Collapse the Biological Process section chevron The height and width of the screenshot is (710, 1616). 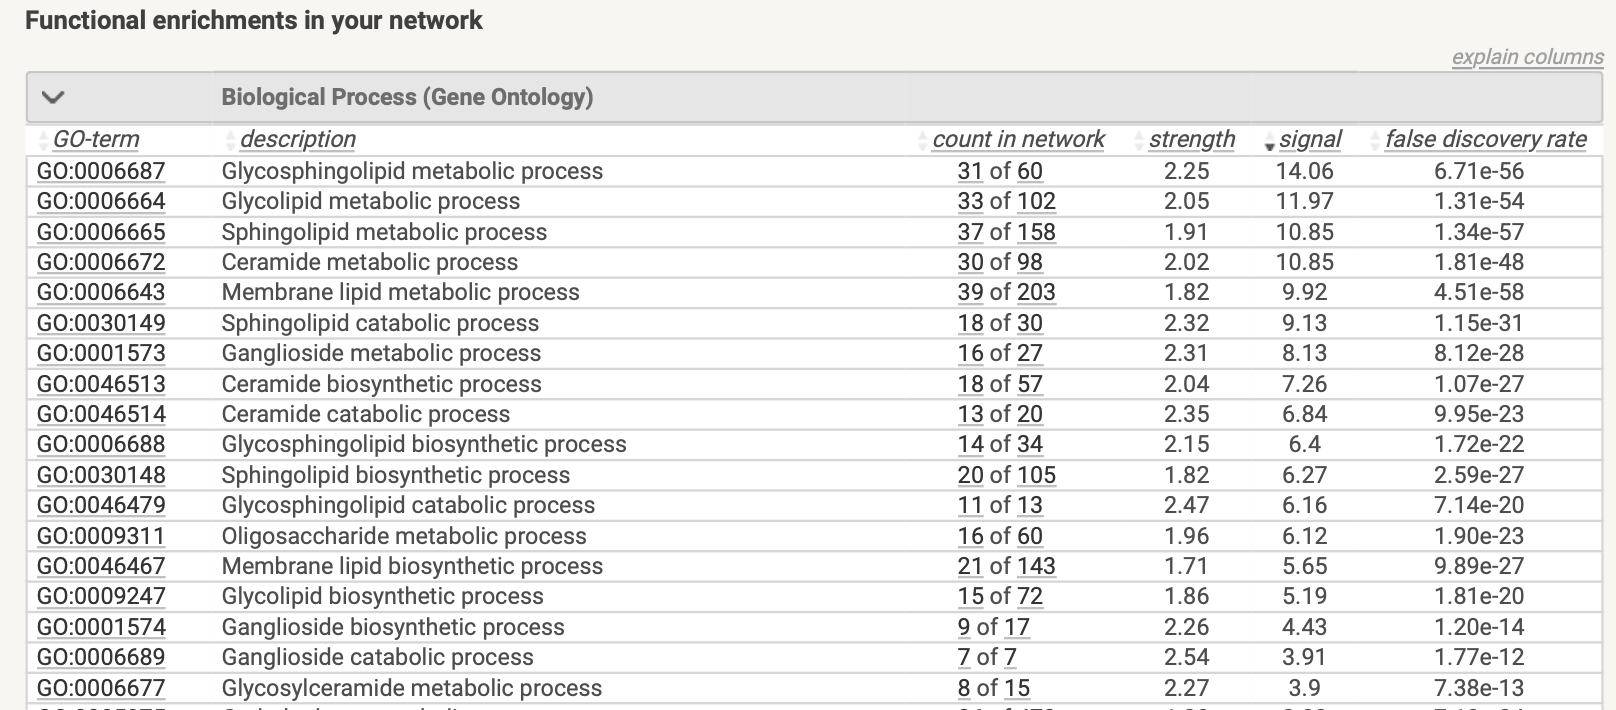[x=53, y=97]
